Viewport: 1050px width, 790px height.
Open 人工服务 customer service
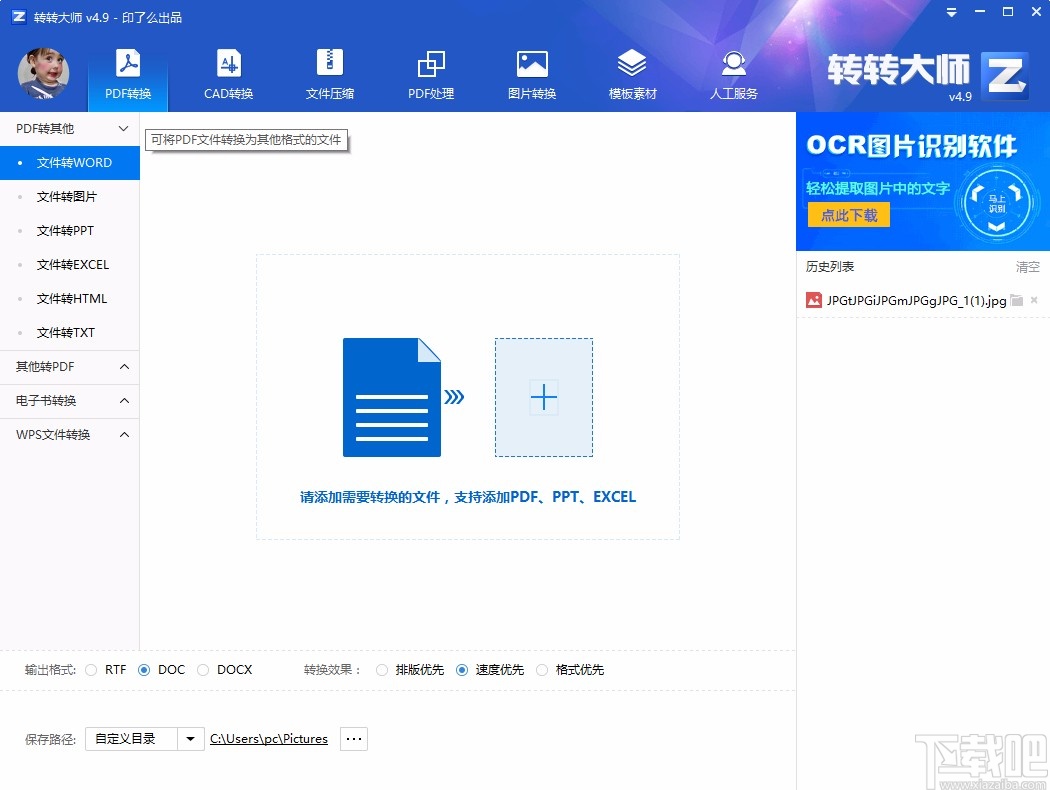click(734, 72)
